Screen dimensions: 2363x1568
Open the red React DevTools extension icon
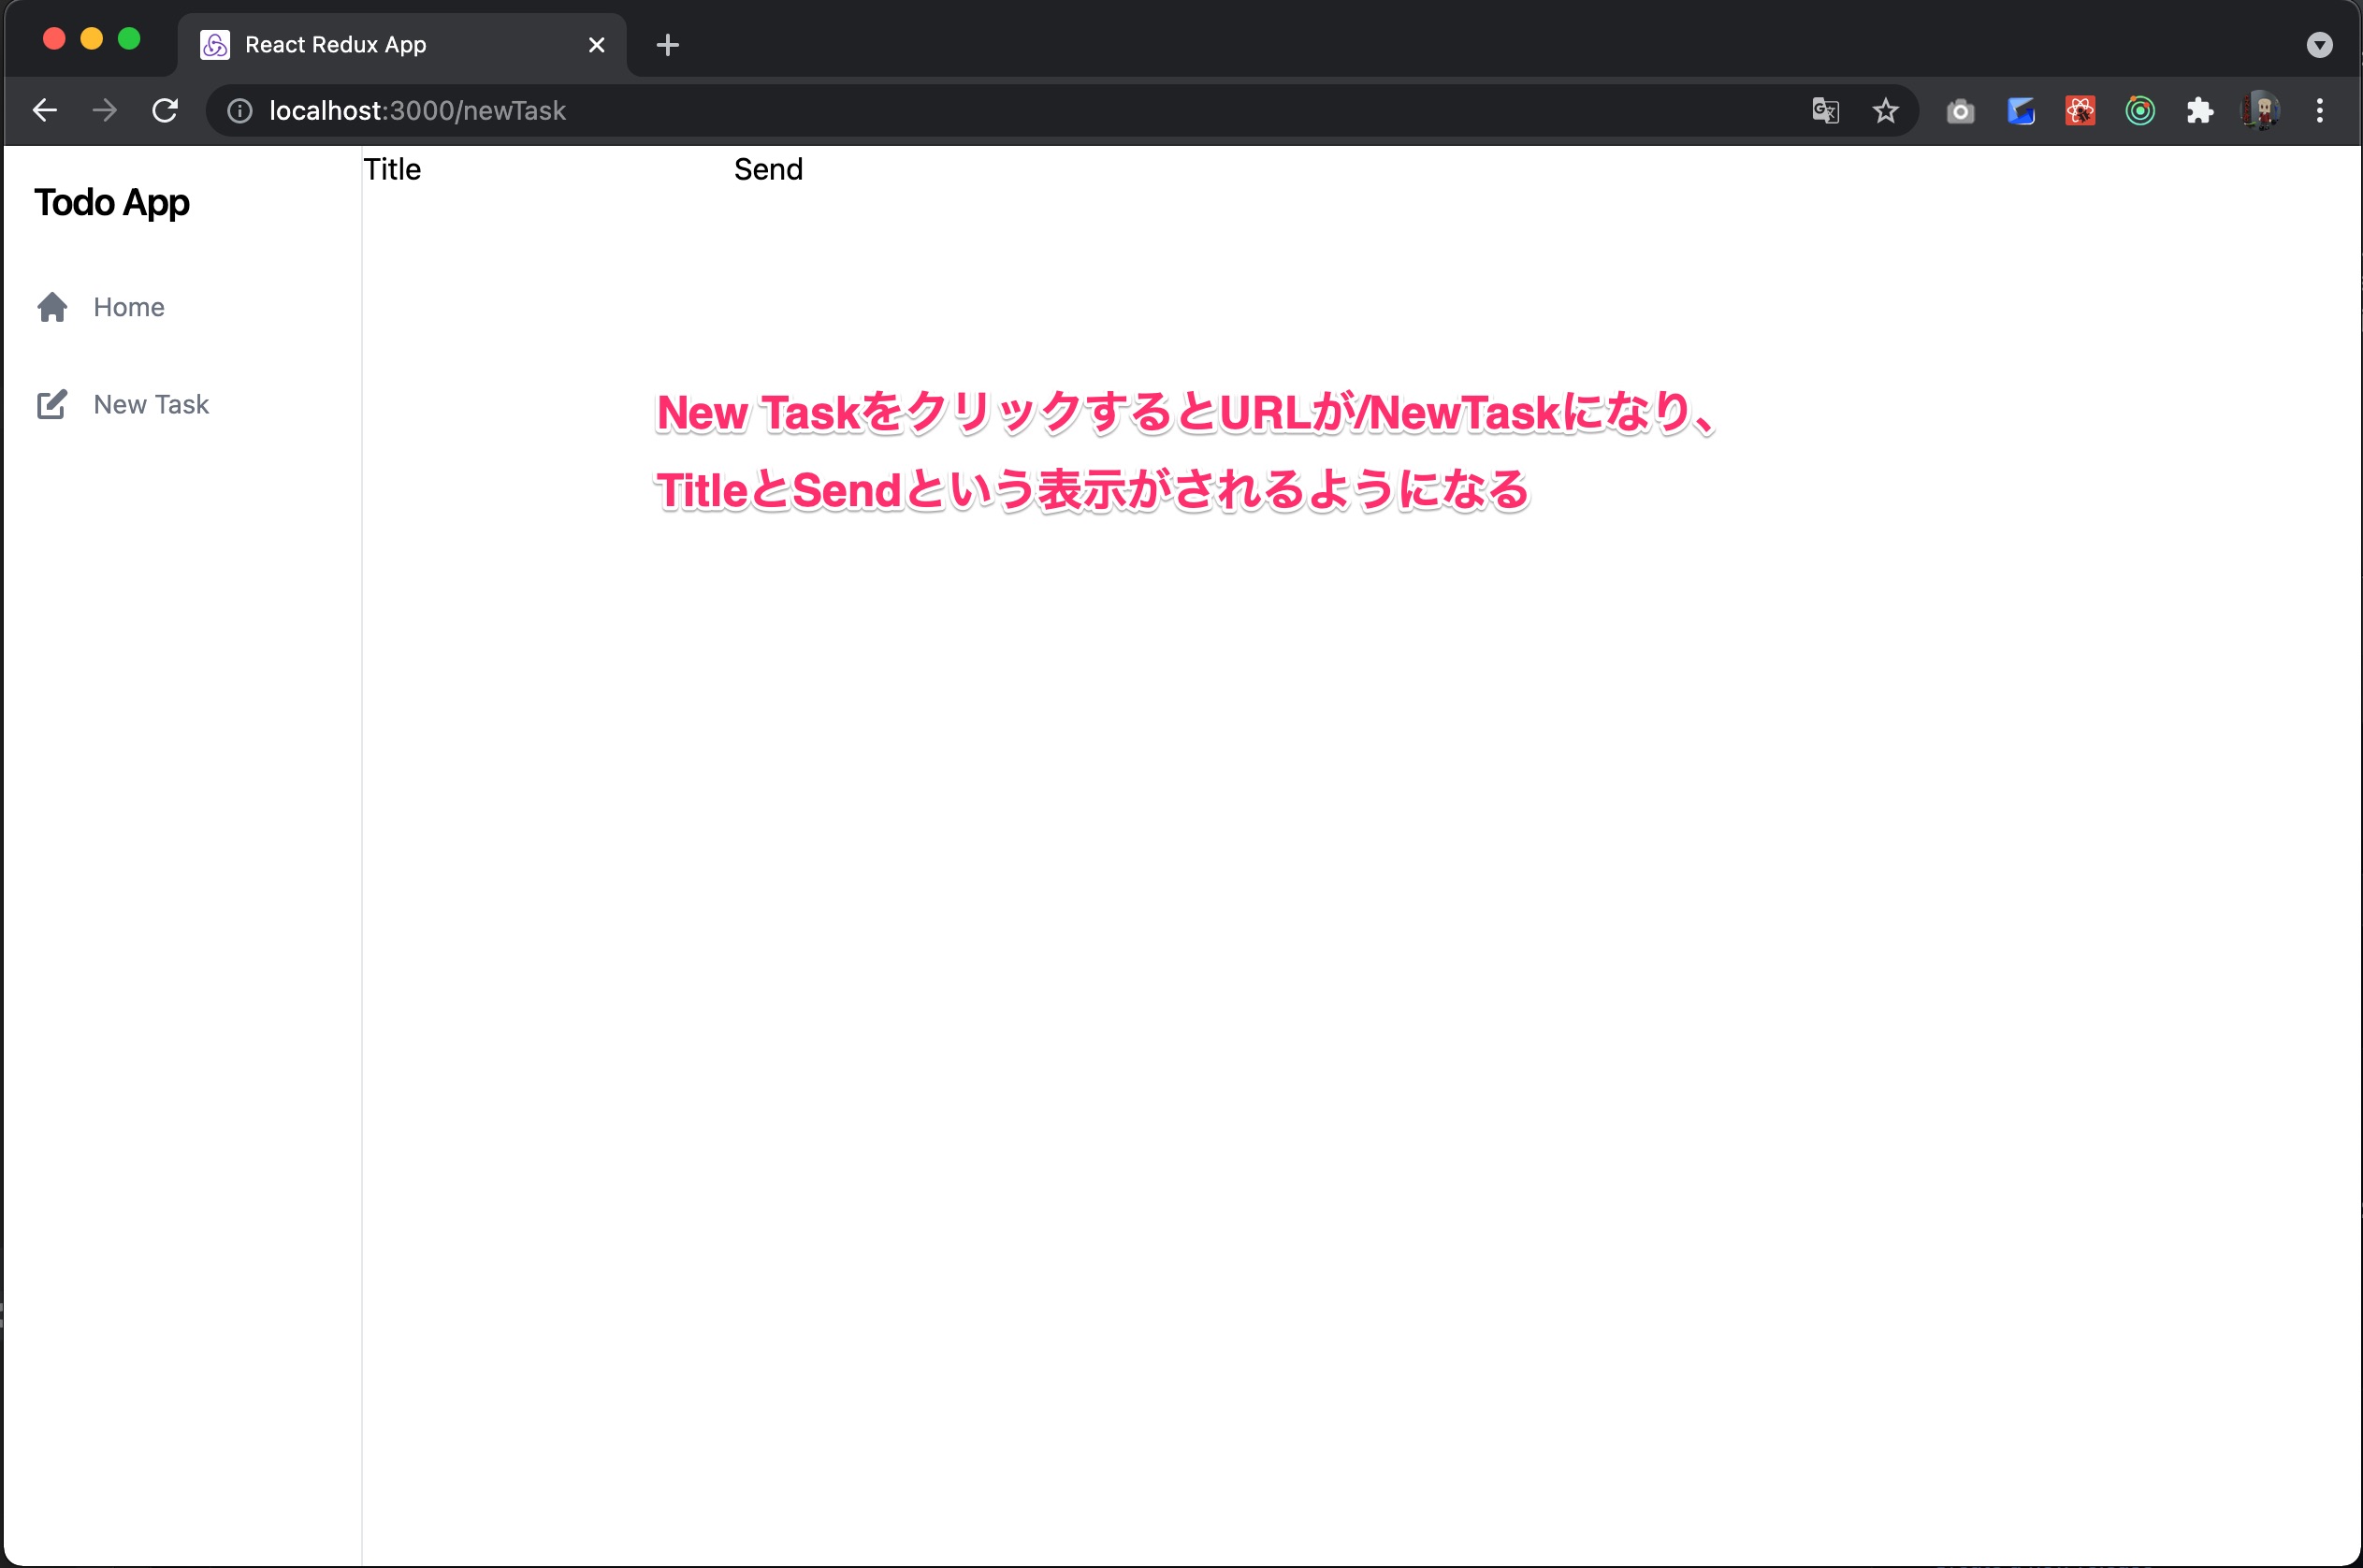2080,111
